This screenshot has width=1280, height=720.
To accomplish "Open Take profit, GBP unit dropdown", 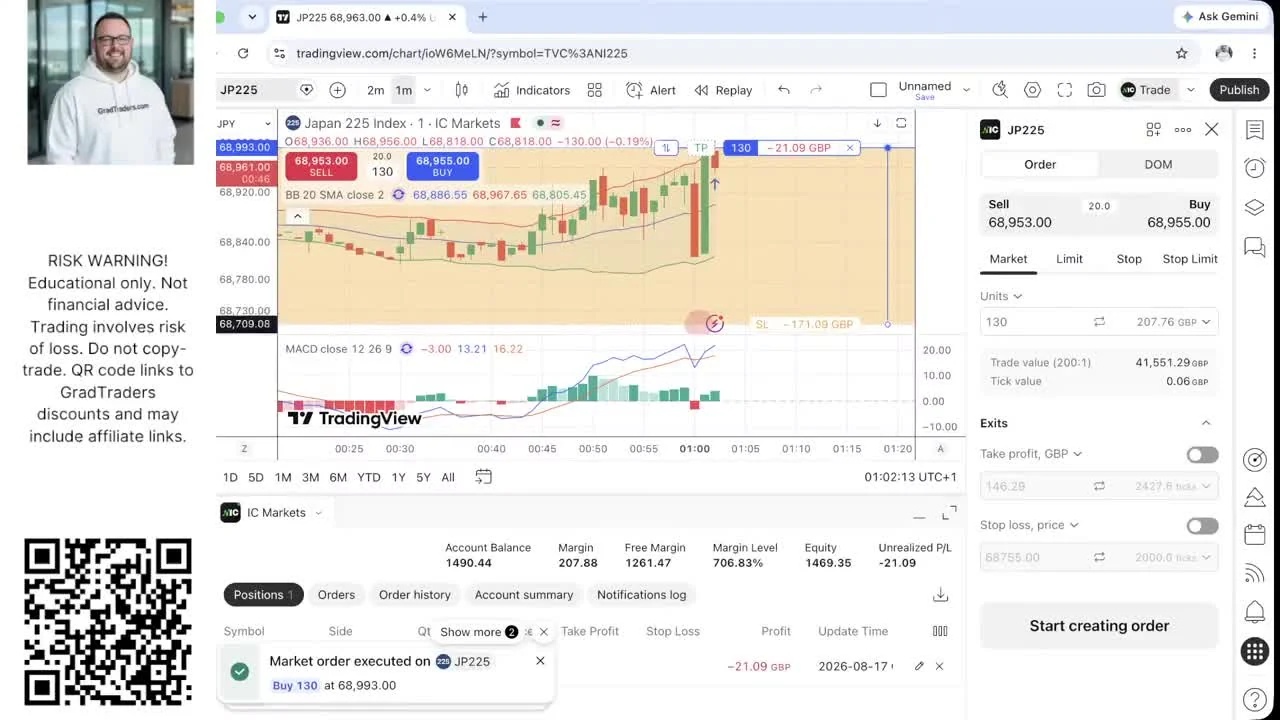I will [1031, 454].
